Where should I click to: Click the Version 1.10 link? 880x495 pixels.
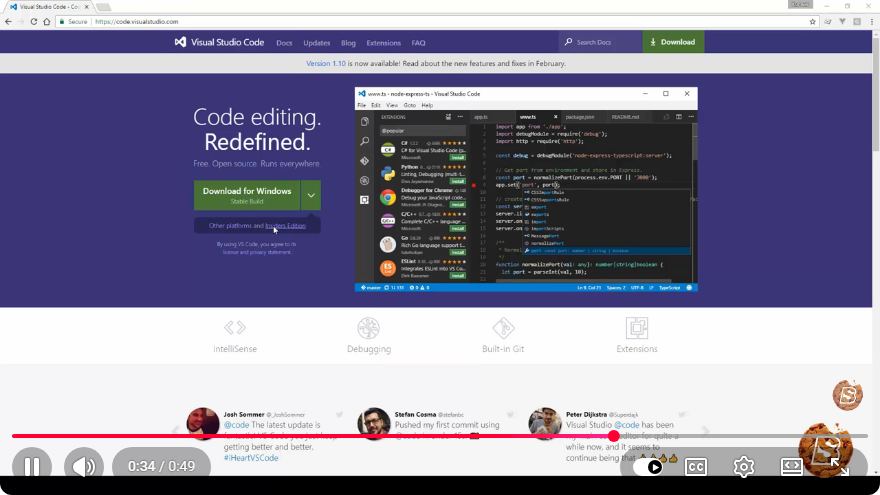pyautogui.click(x=326, y=63)
